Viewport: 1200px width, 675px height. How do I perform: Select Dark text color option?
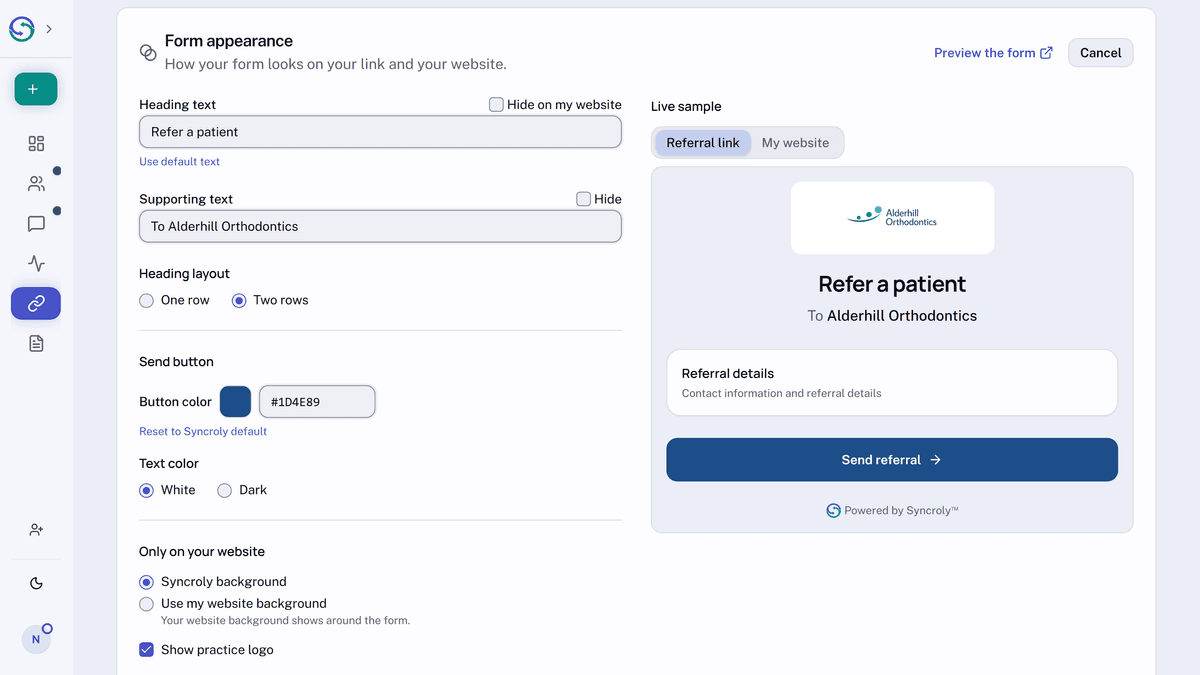click(x=225, y=490)
